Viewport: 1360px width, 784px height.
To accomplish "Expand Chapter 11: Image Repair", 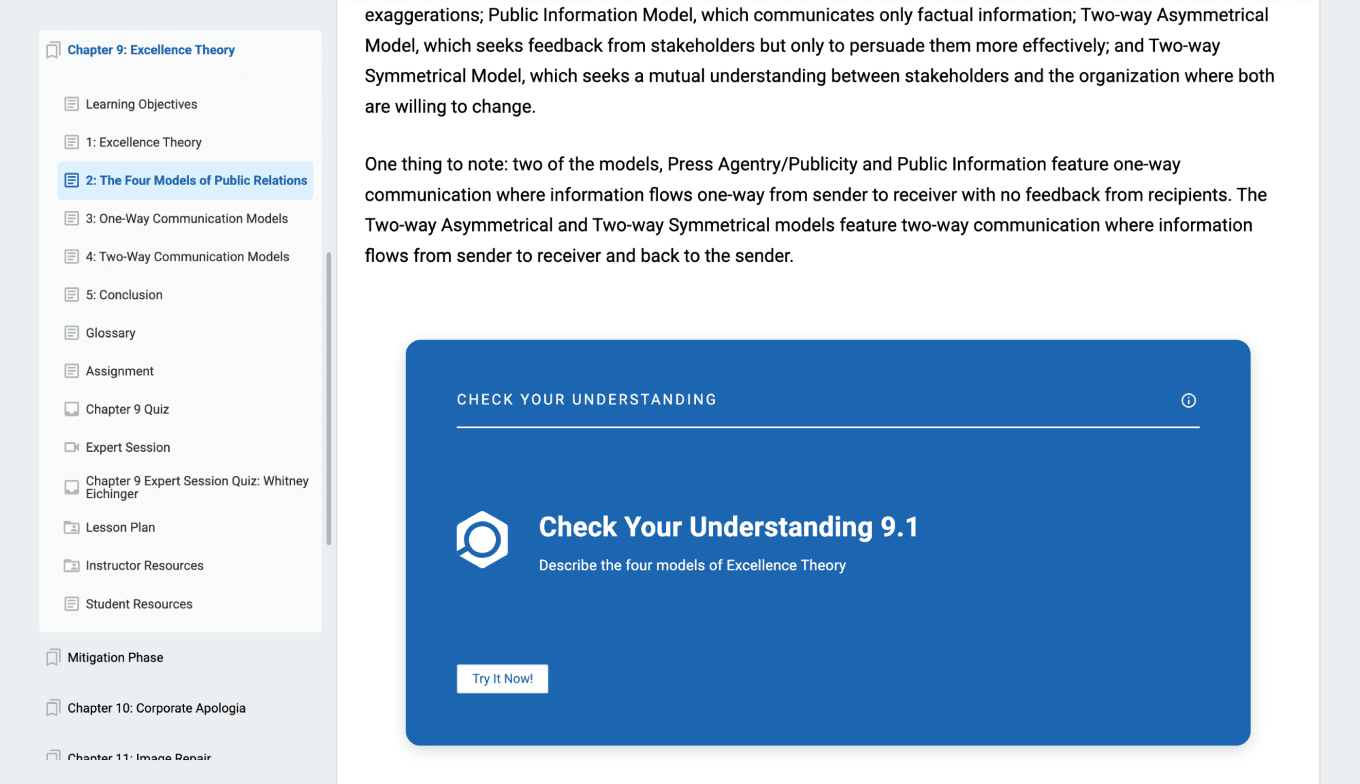I will click(139, 757).
